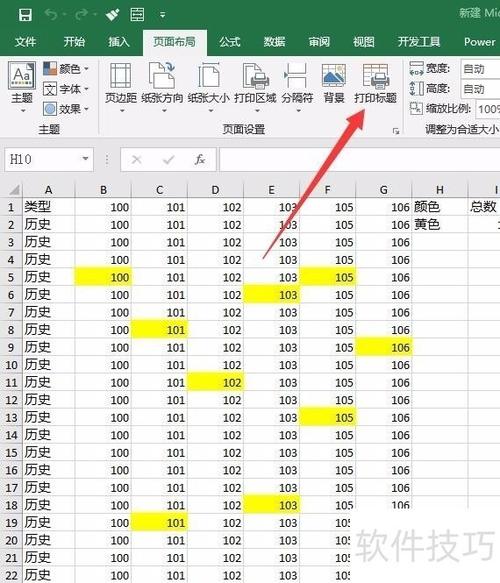
Task: Click into the formula bar input area
Action: point(359,160)
